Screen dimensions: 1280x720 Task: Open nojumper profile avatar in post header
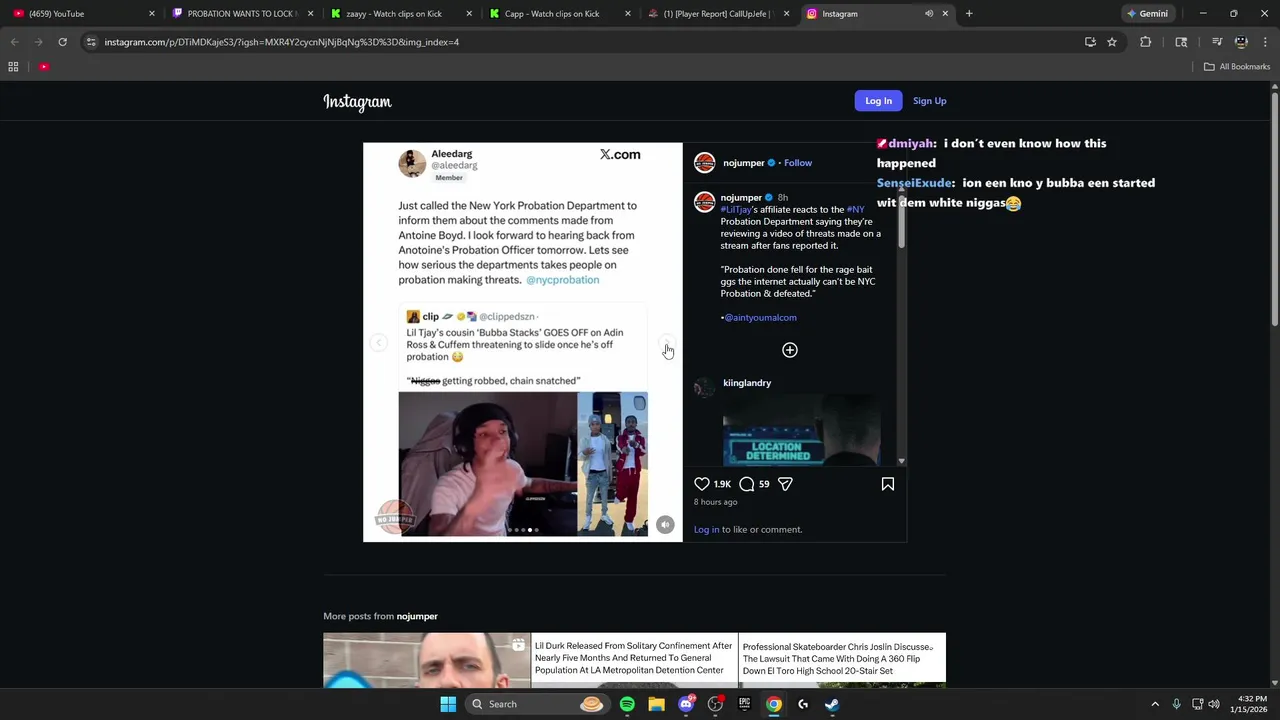coord(705,163)
